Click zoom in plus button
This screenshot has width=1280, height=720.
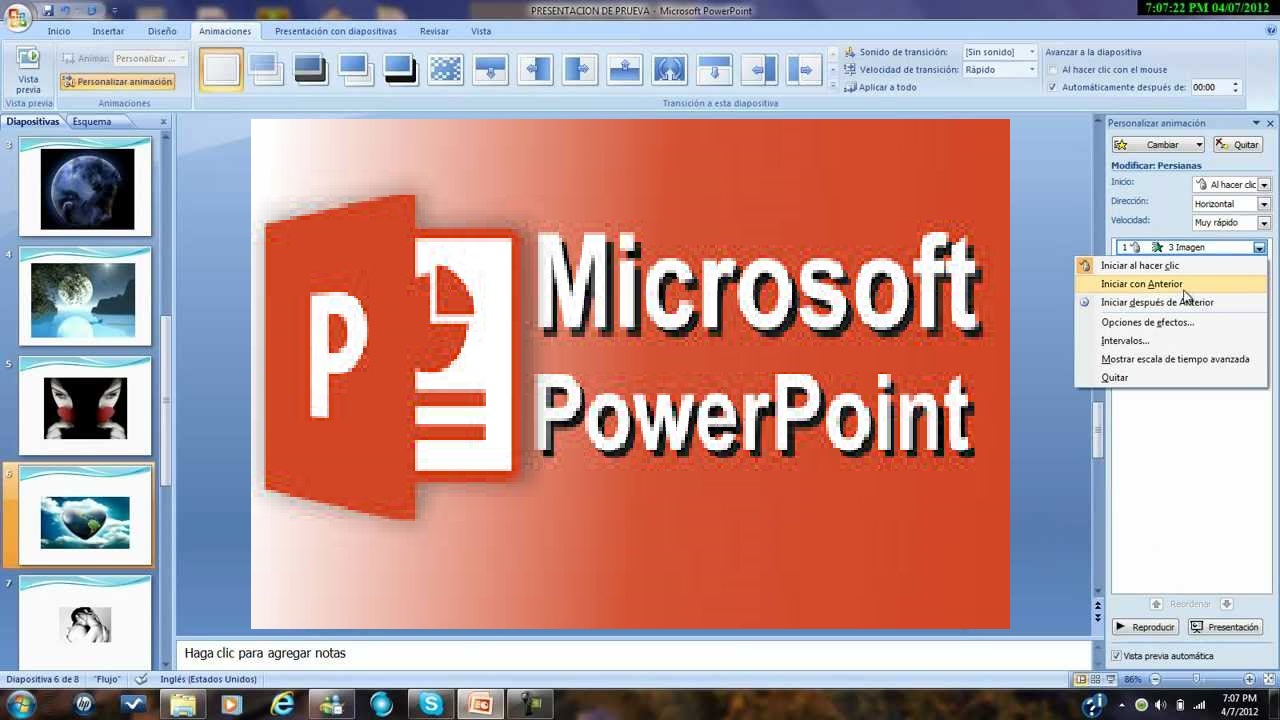[x=1250, y=679]
